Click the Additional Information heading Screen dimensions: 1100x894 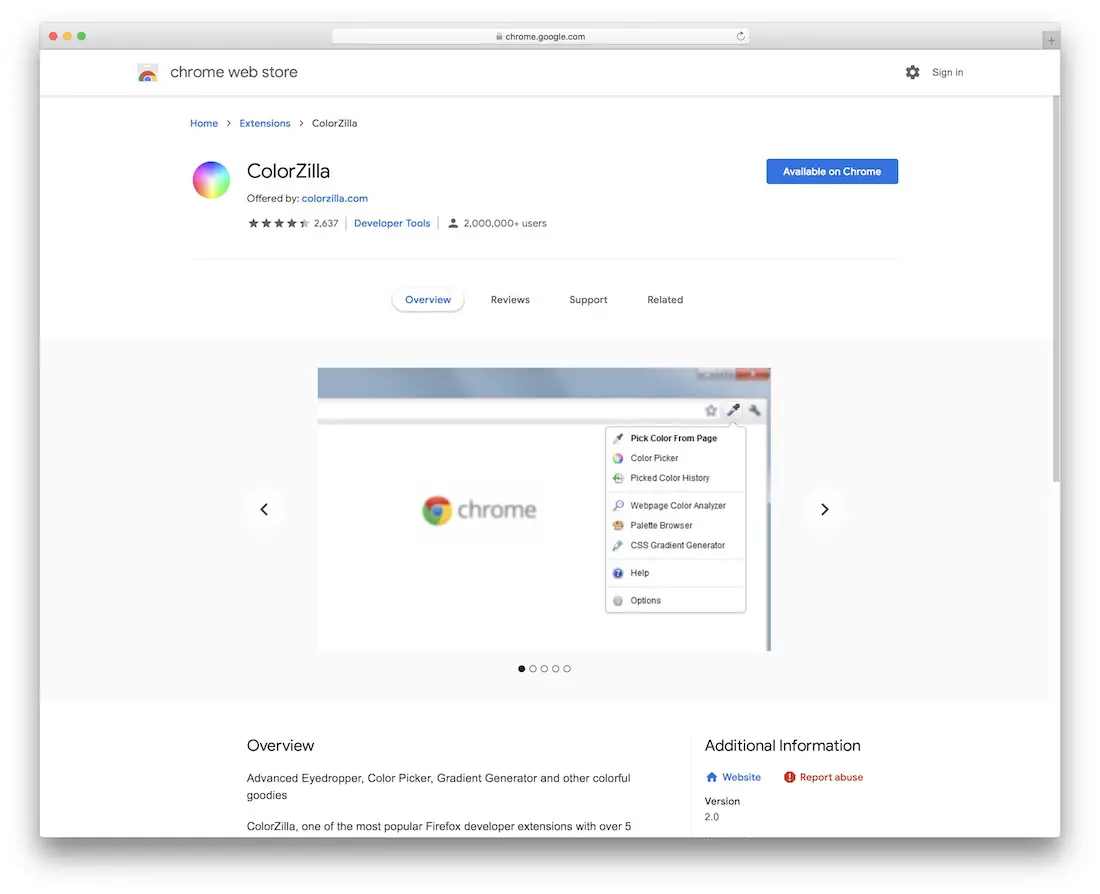(782, 745)
